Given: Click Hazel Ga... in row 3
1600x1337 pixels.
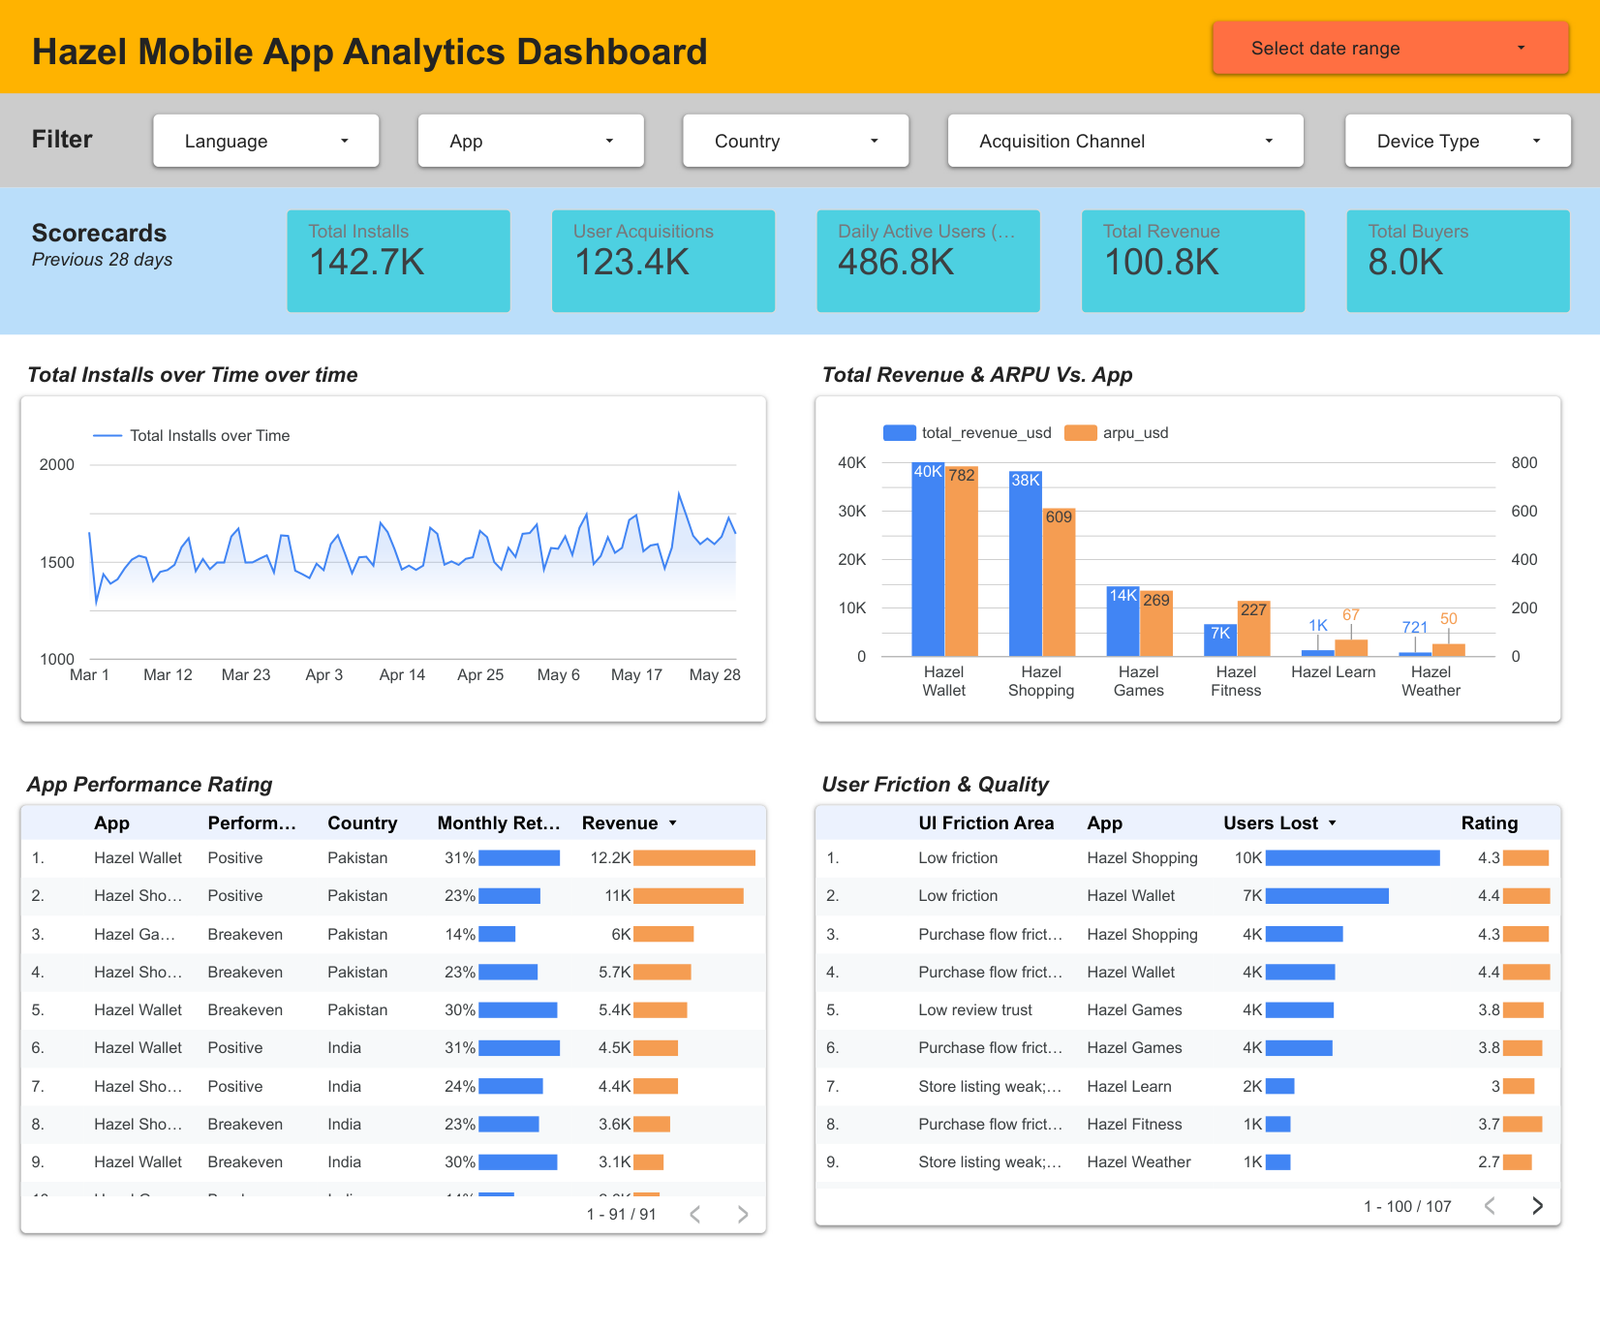Looking at the screenshot, I should (135, 934).
